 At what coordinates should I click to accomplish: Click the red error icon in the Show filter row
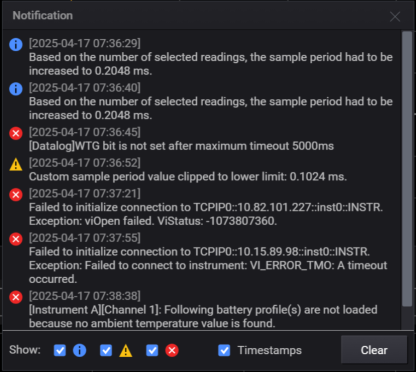tap(172, 350)
